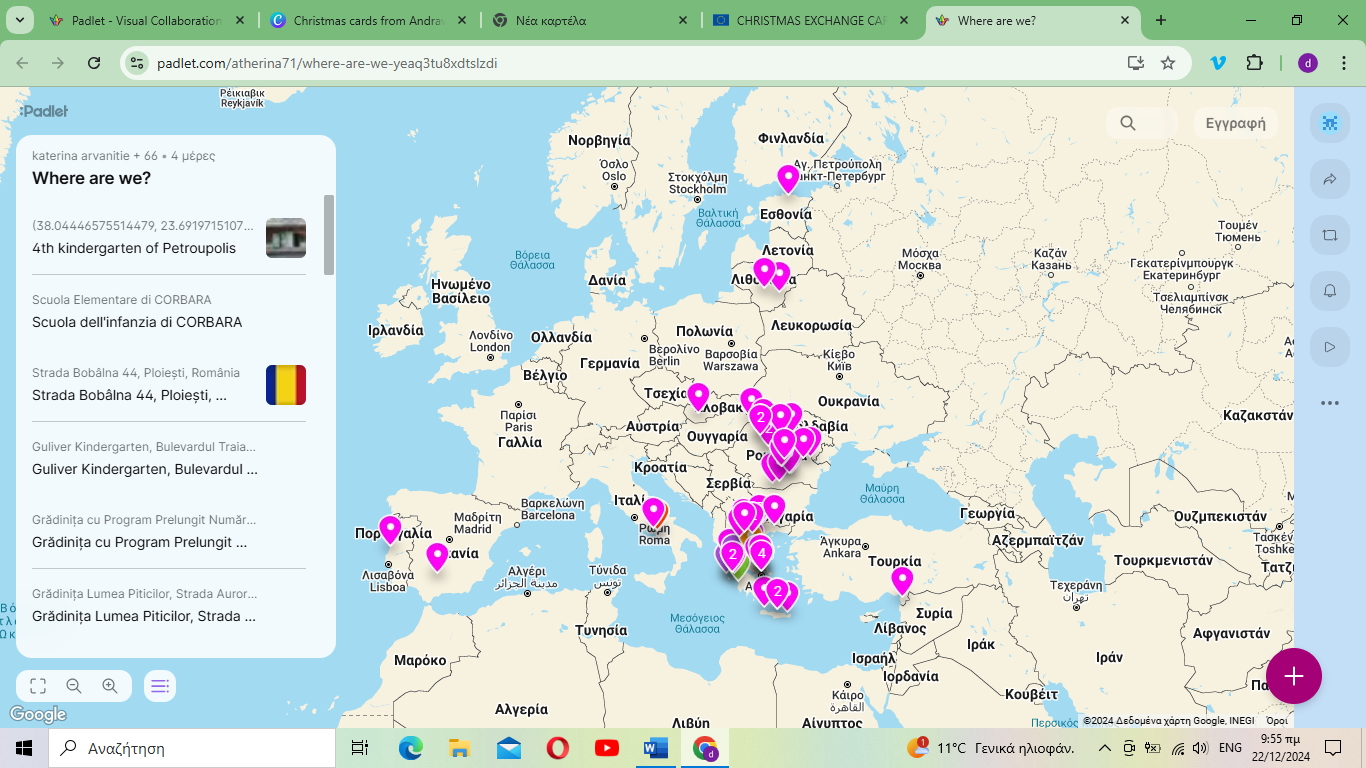
Task: Open the notifications bell
Action: (x=1329, y=291)
